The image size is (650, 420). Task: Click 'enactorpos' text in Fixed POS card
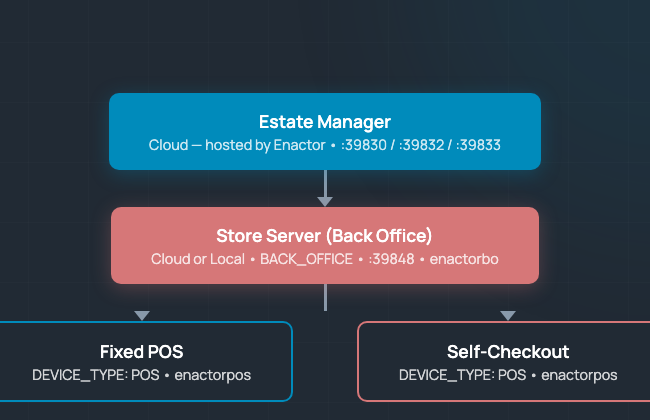tap(213, 375)
